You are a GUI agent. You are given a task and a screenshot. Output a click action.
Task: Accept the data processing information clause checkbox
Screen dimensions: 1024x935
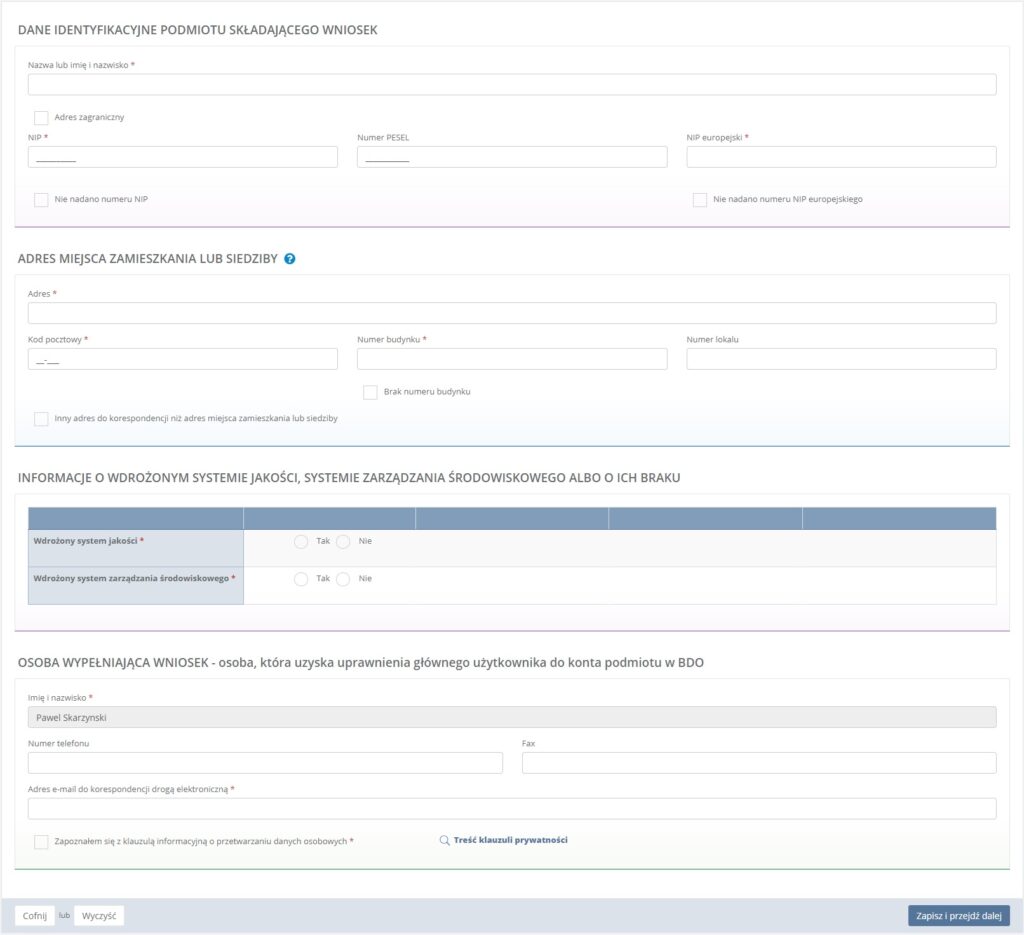pos(41,842)
